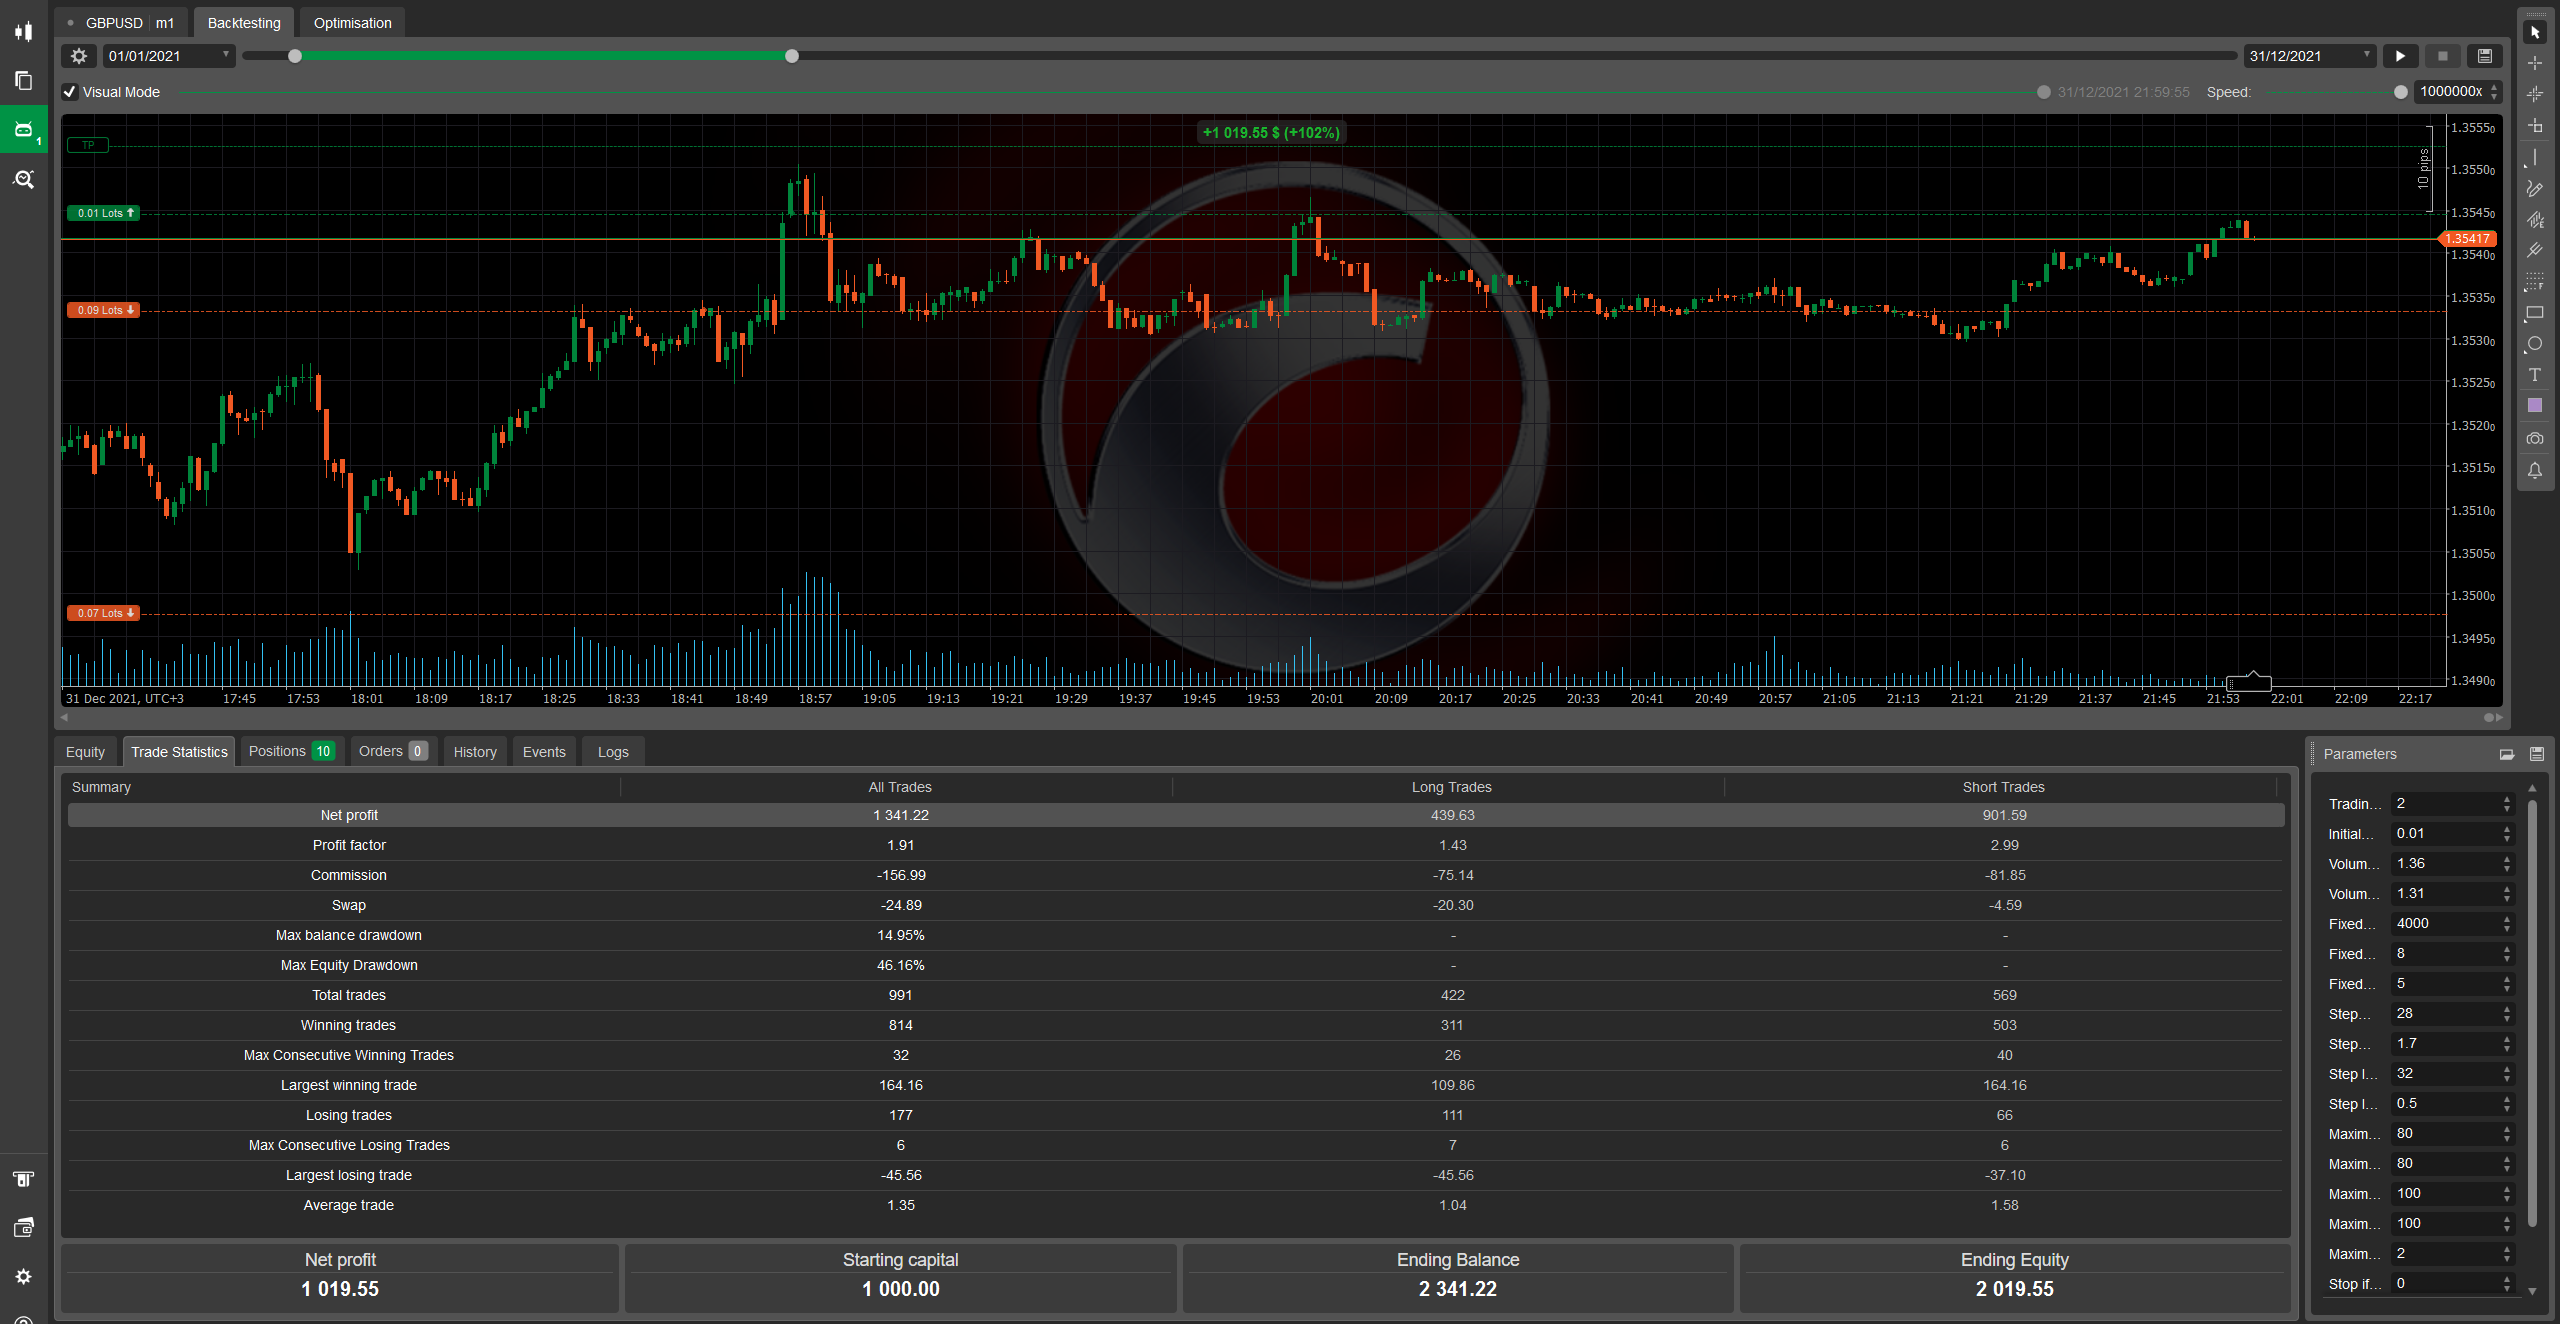Click the speed slider handle

(x=2401, y=92)
